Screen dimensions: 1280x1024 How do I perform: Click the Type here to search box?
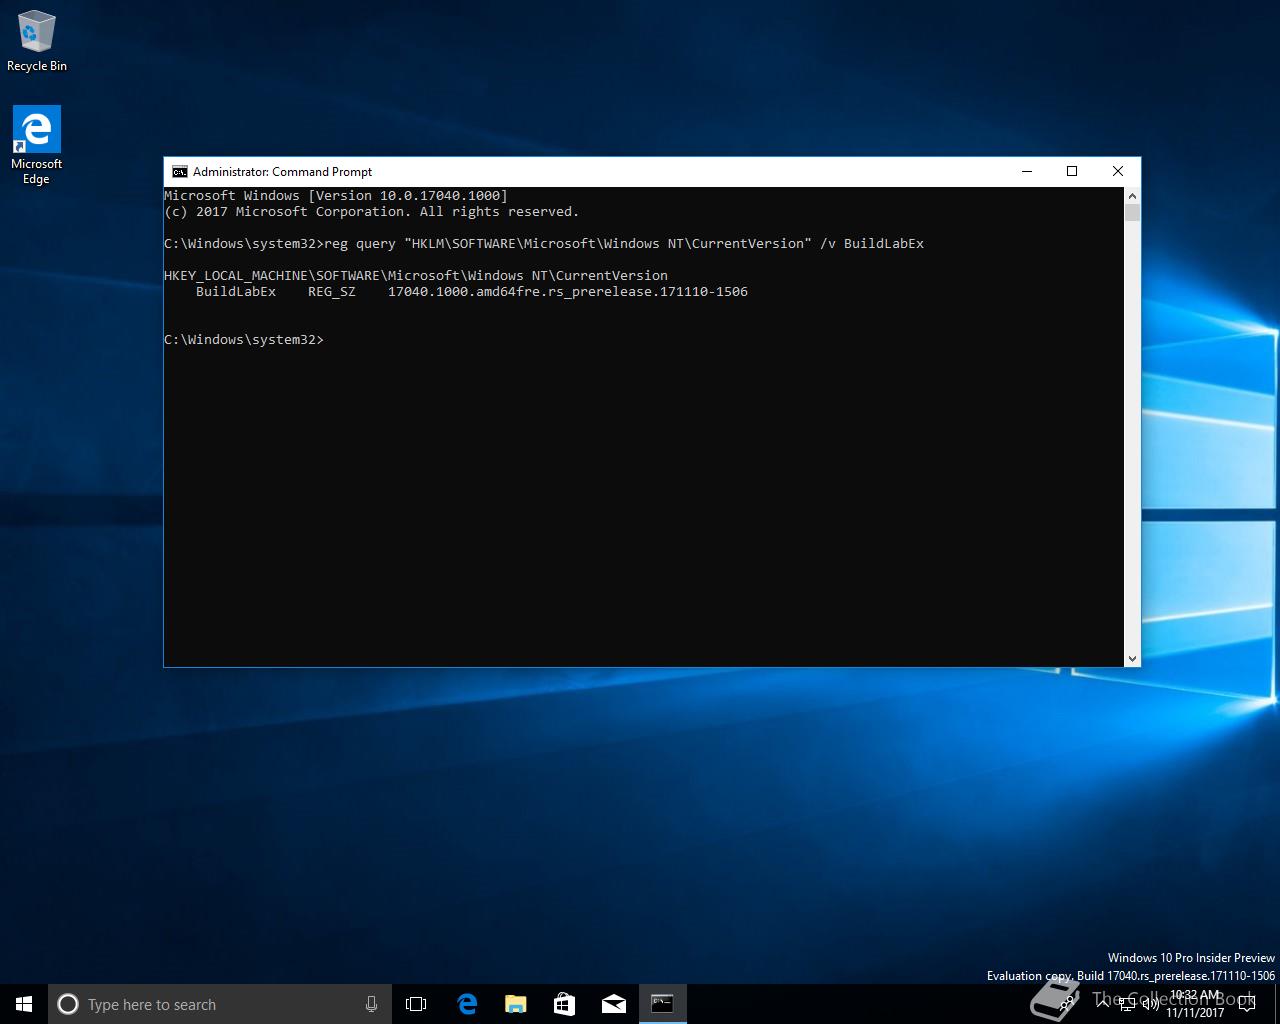(220, 1004)
